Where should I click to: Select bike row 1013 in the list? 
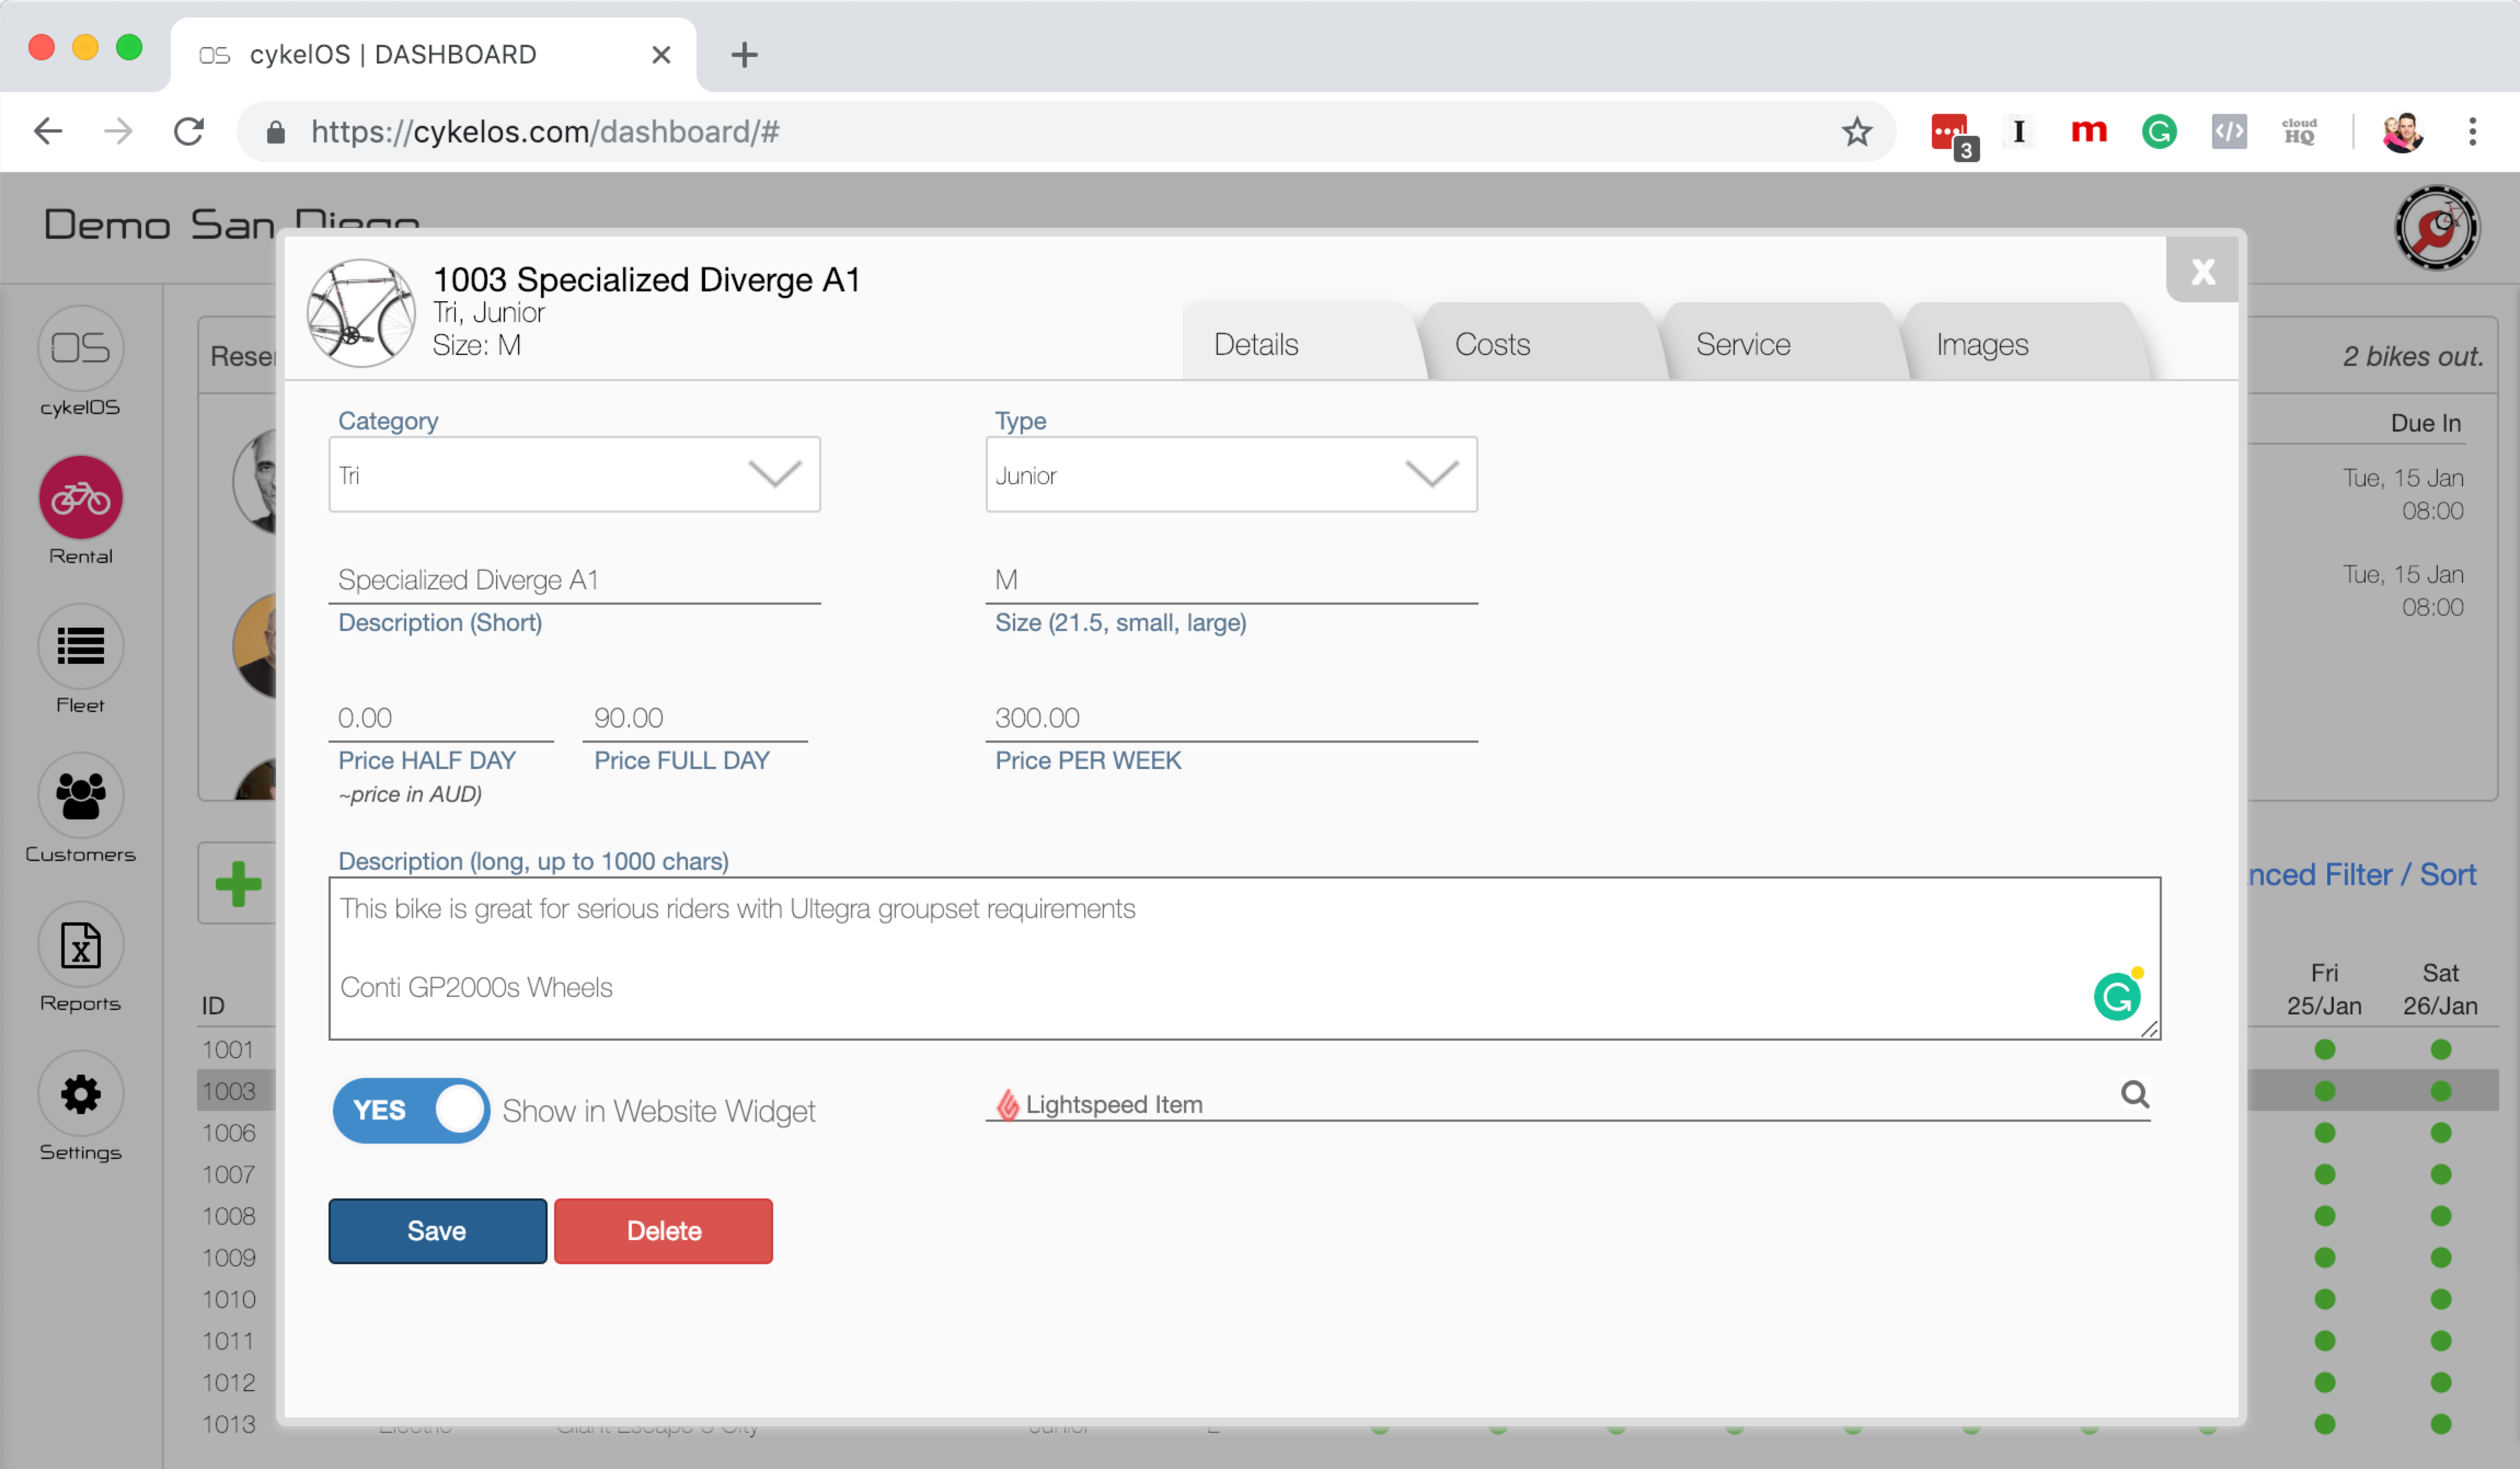(x=228, y=1424)
